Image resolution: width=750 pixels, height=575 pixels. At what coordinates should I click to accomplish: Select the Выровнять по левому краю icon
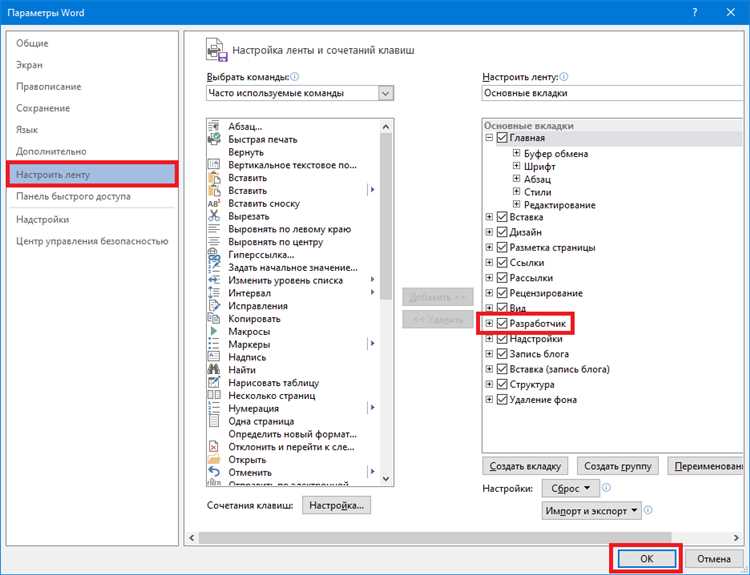click(x=214, y=229)
